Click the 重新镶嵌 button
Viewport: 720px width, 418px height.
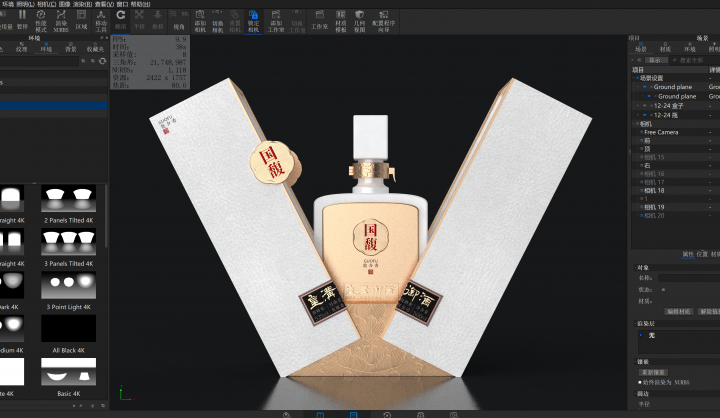pyautogui.click(x=655, y=371)
